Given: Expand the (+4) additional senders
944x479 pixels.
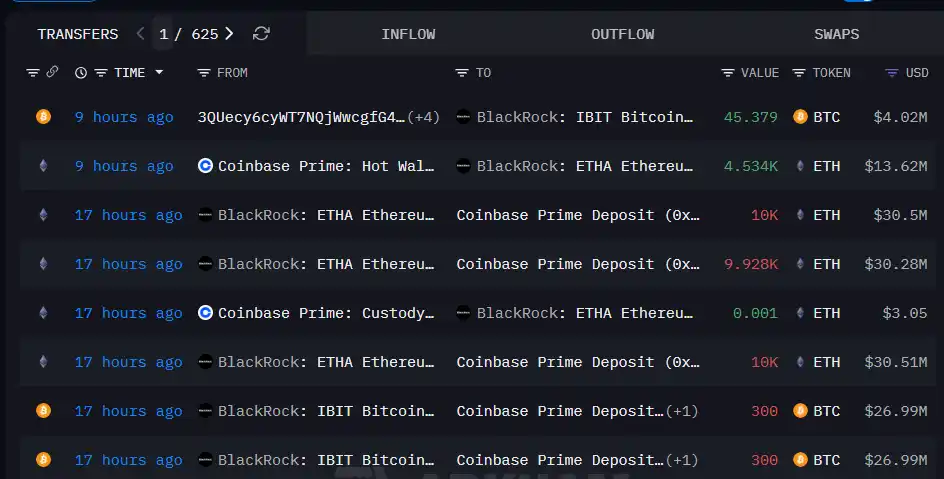Looking at the screenshot, I should [423, 117].
